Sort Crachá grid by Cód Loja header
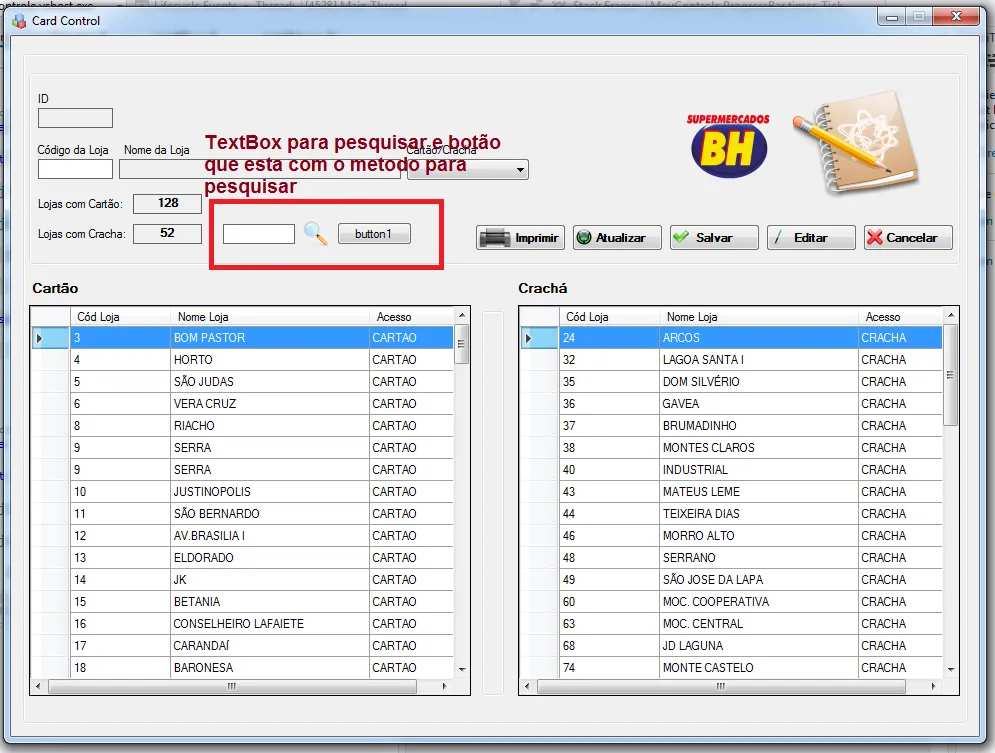The height and width of the screenshot is (753, 995). (609, 317)
